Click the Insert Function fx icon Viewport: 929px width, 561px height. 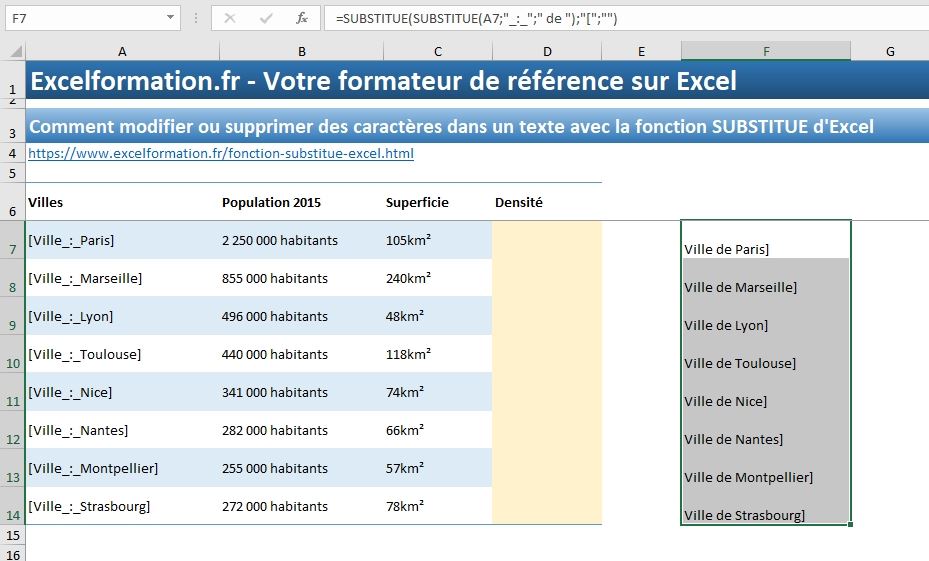click(301, 18)
